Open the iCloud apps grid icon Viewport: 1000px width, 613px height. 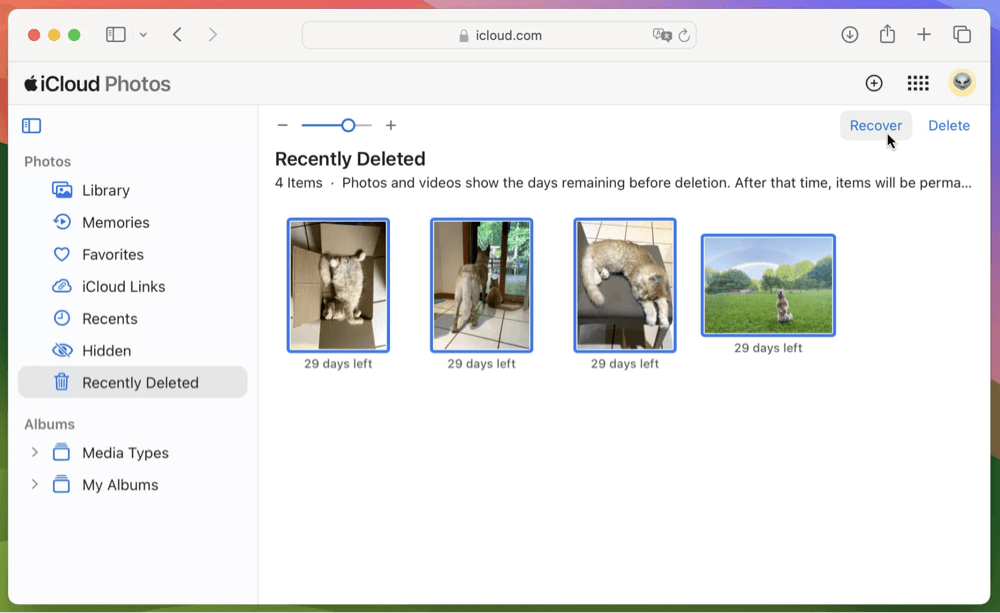pos(918,83)
